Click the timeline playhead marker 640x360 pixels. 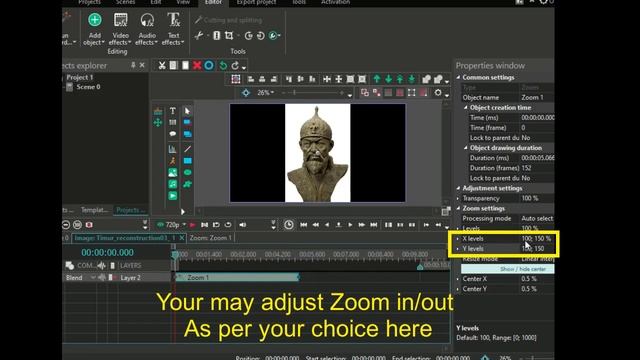175,255
